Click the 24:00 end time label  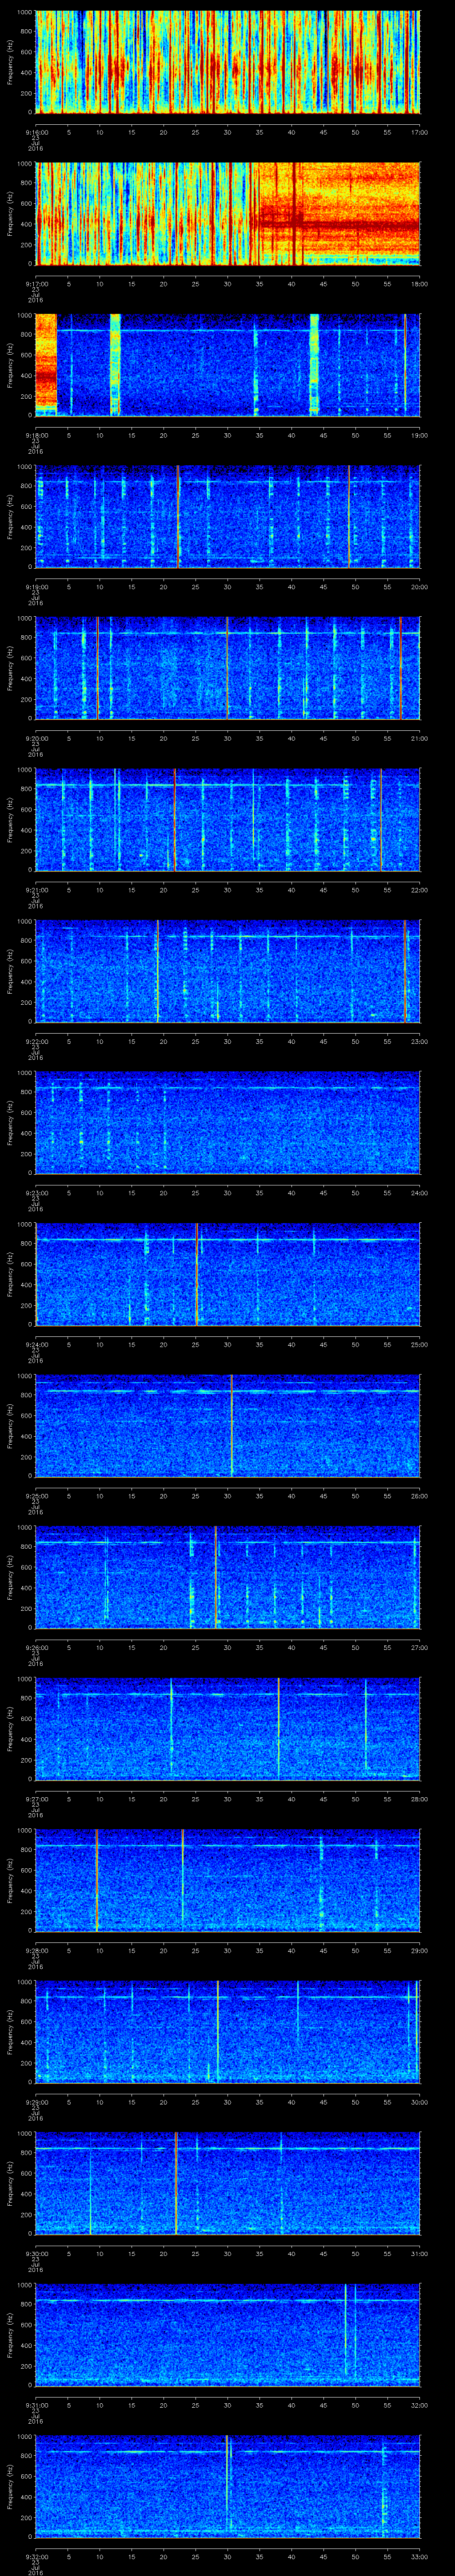coord(419,1193)
